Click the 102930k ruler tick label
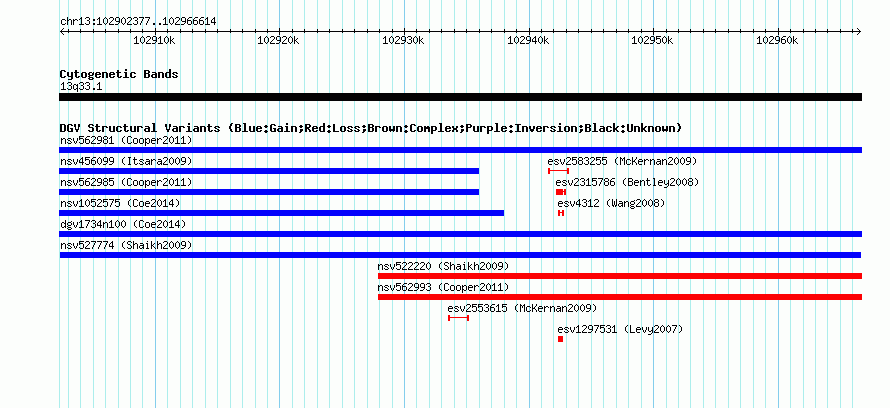The image size is (890, 408). click(x=404, y=40)
